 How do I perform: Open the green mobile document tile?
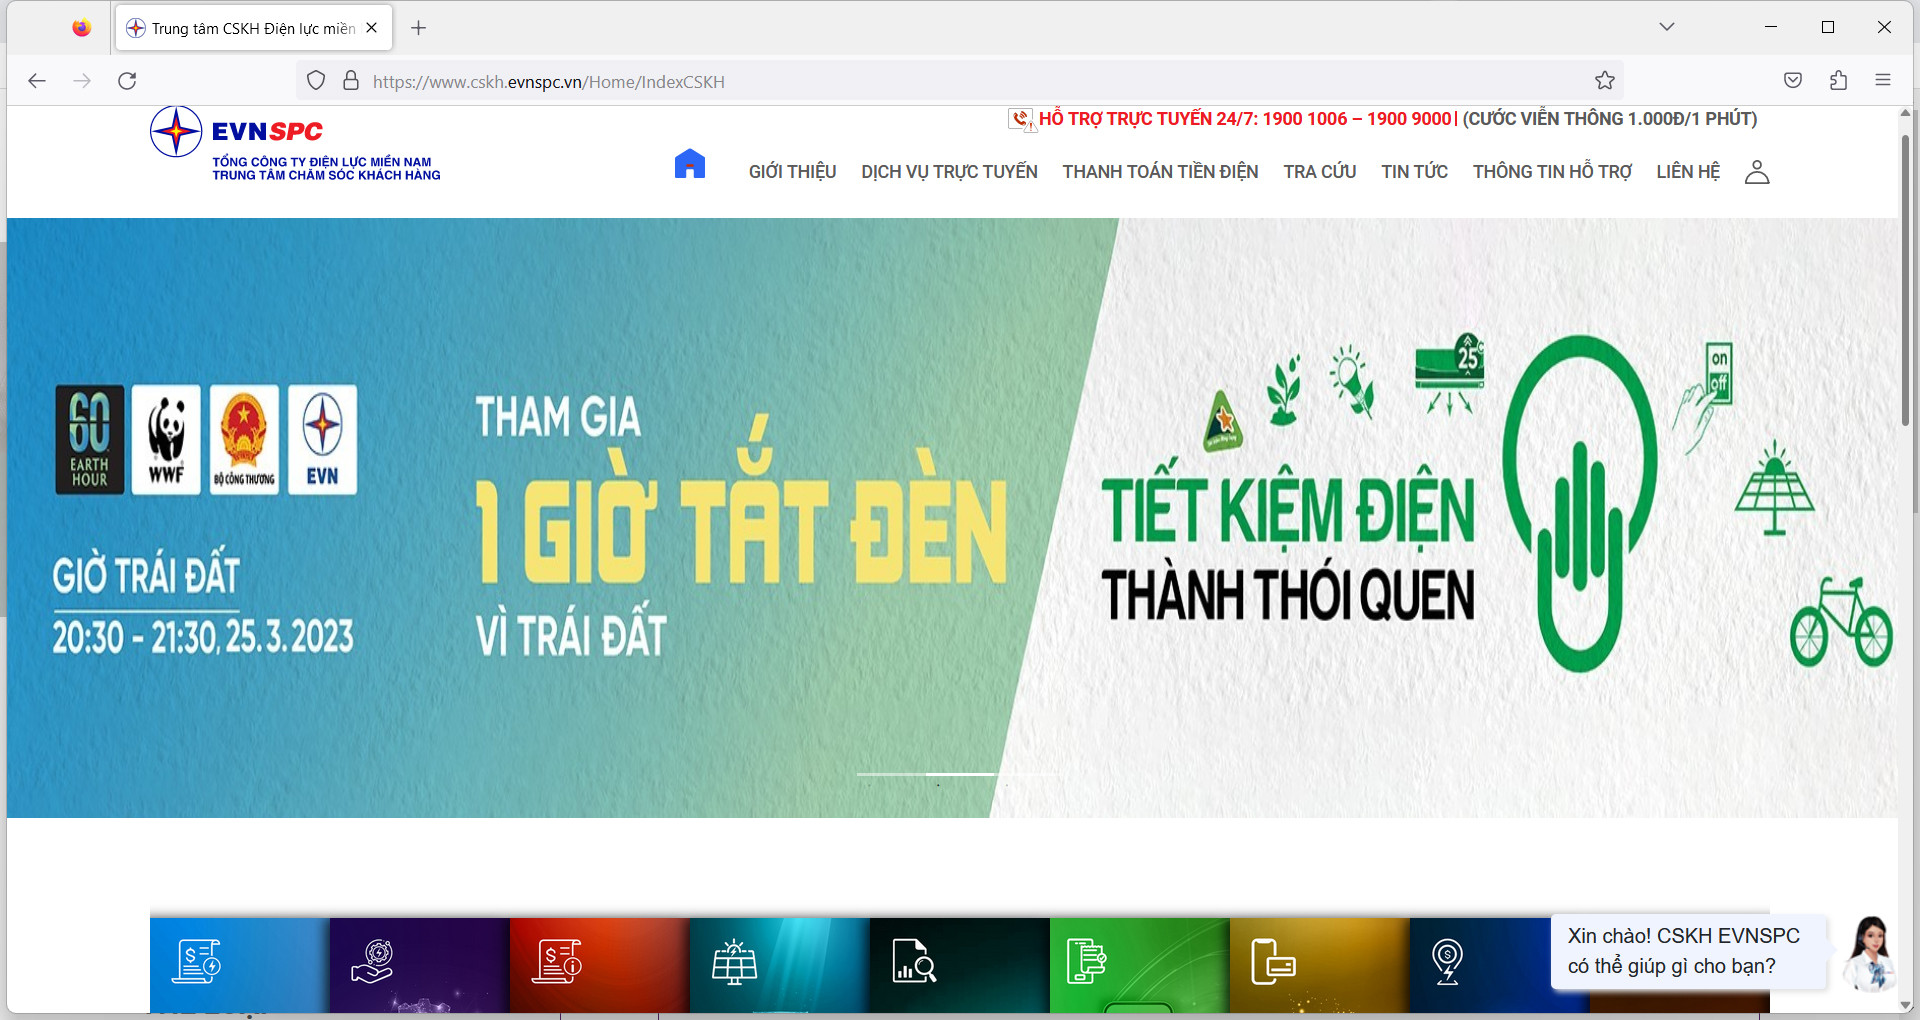pyautogui.click(x=1086, y=961)
